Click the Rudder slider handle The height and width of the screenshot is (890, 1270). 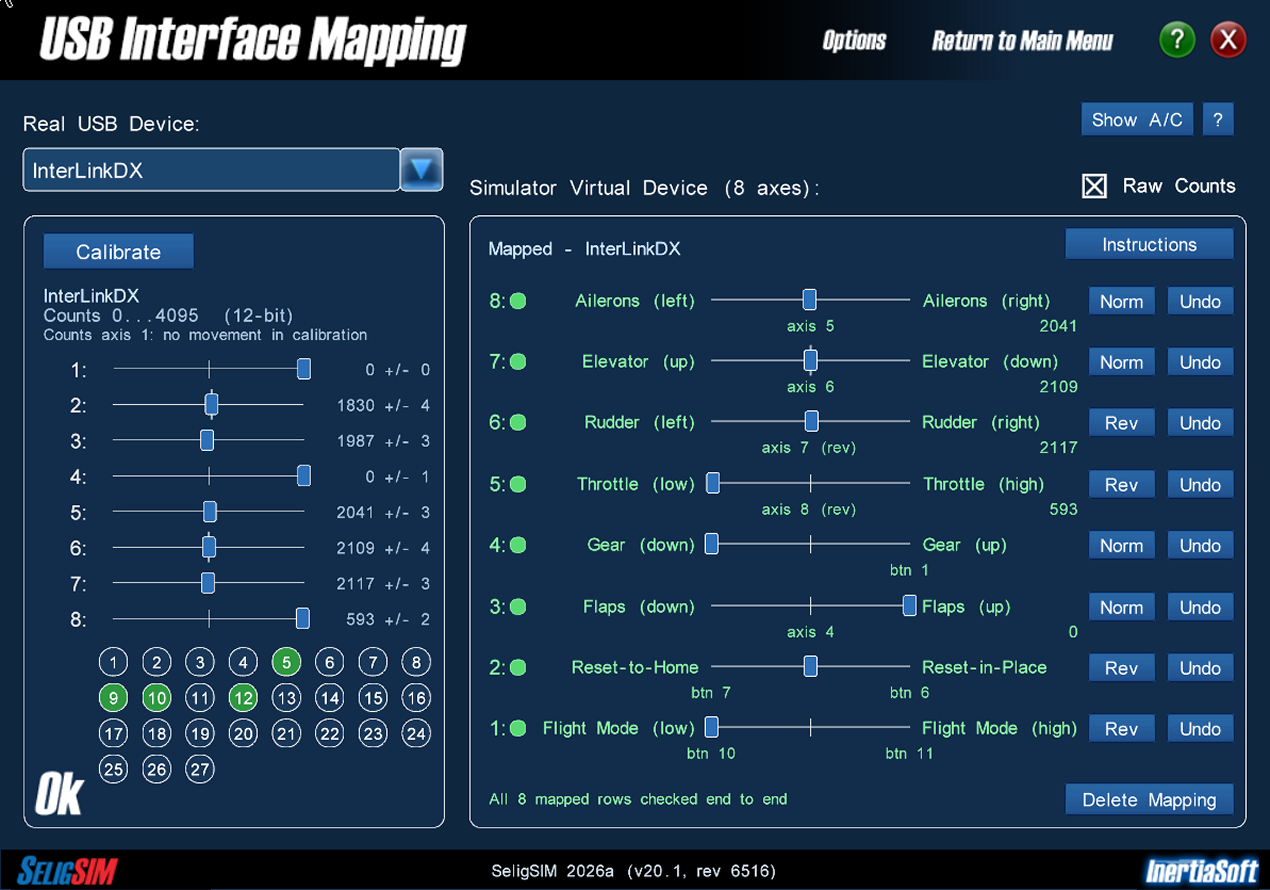[811, 422]
